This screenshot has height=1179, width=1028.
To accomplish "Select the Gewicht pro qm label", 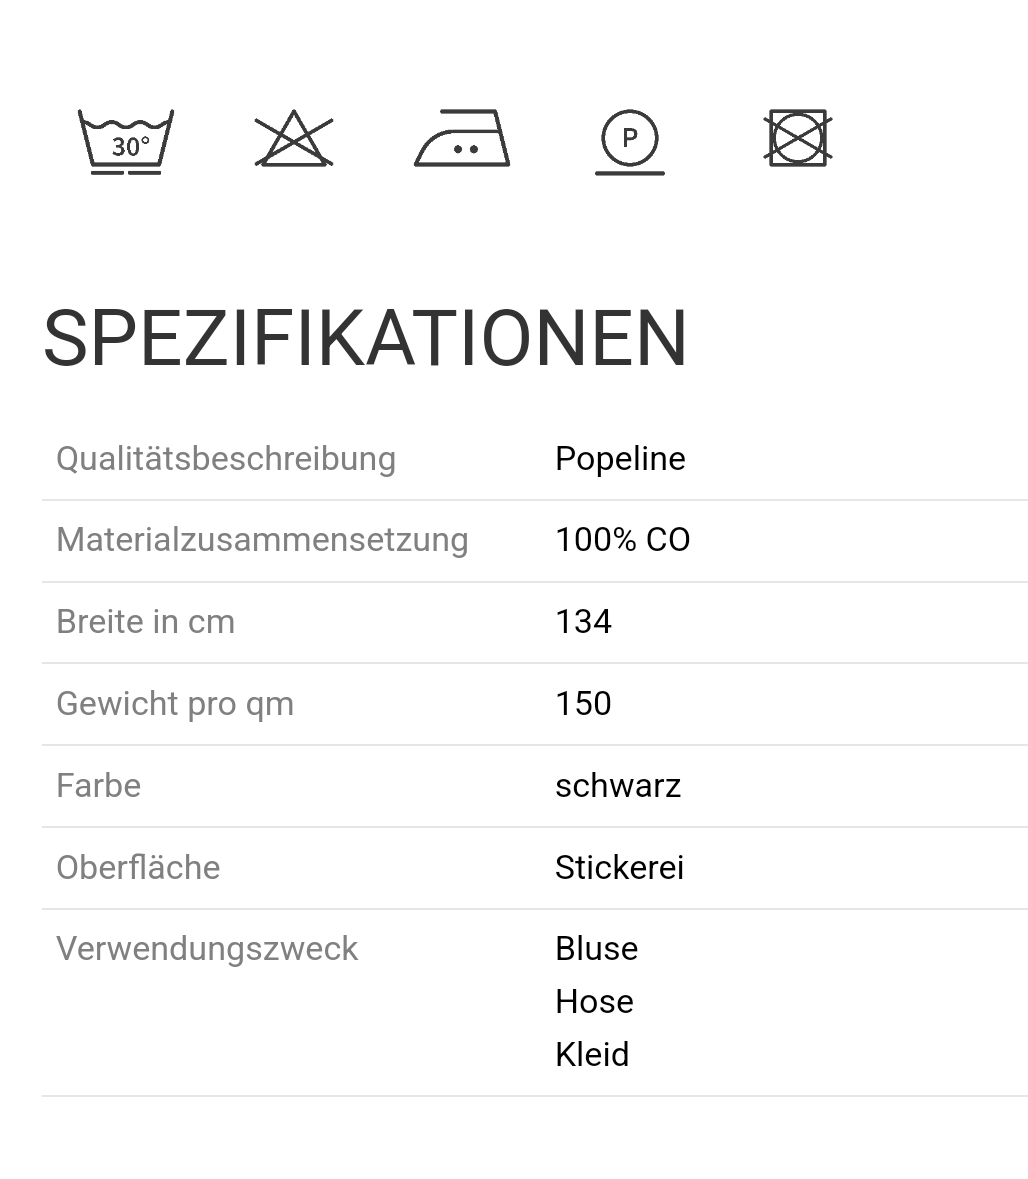I will tap(175, 704).
